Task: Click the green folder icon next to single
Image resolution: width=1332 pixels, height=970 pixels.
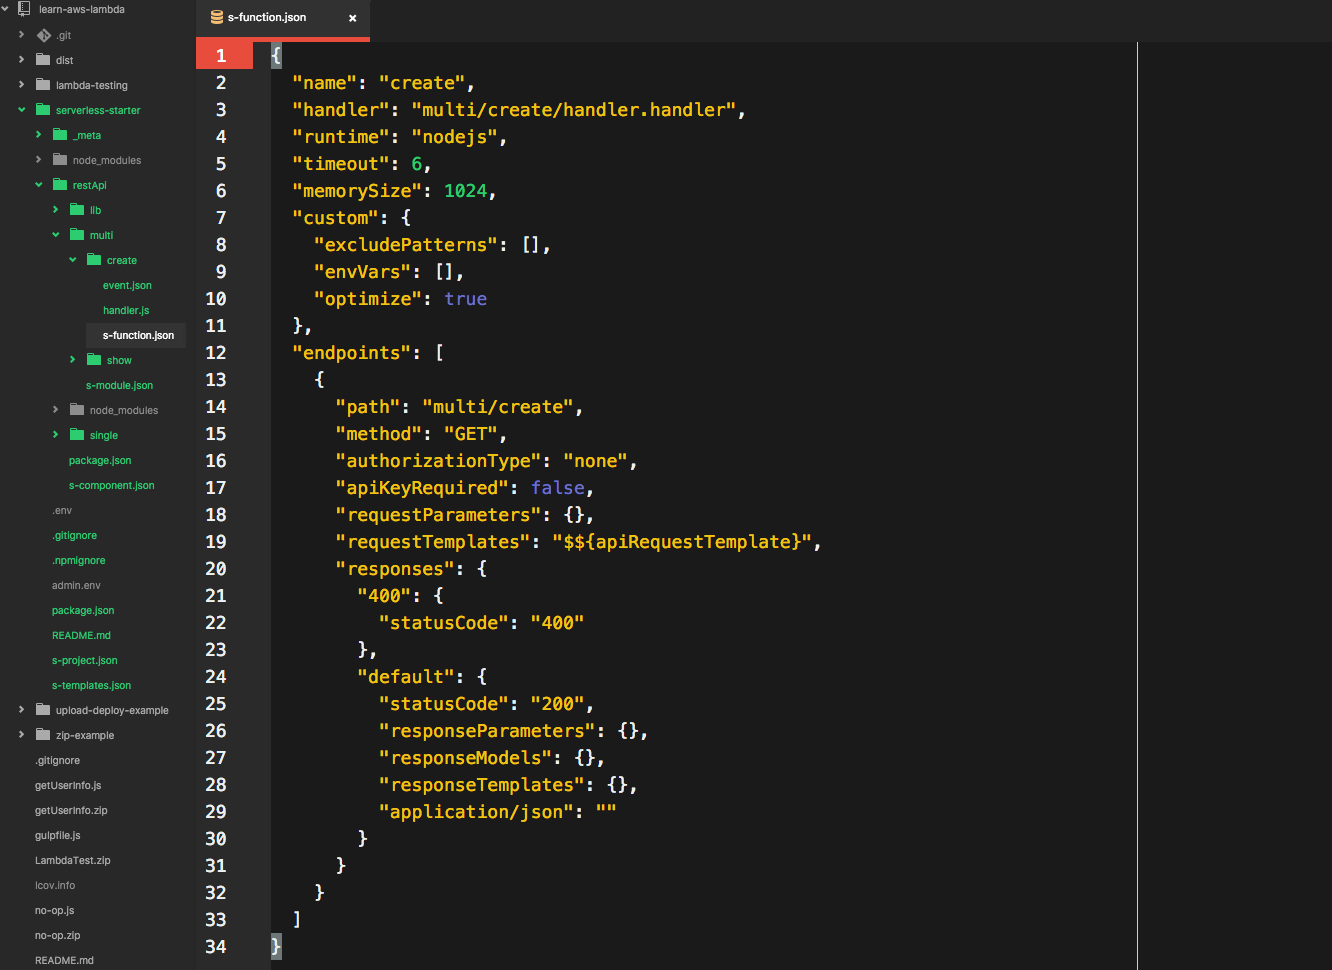Action: [x=77, y=435]
